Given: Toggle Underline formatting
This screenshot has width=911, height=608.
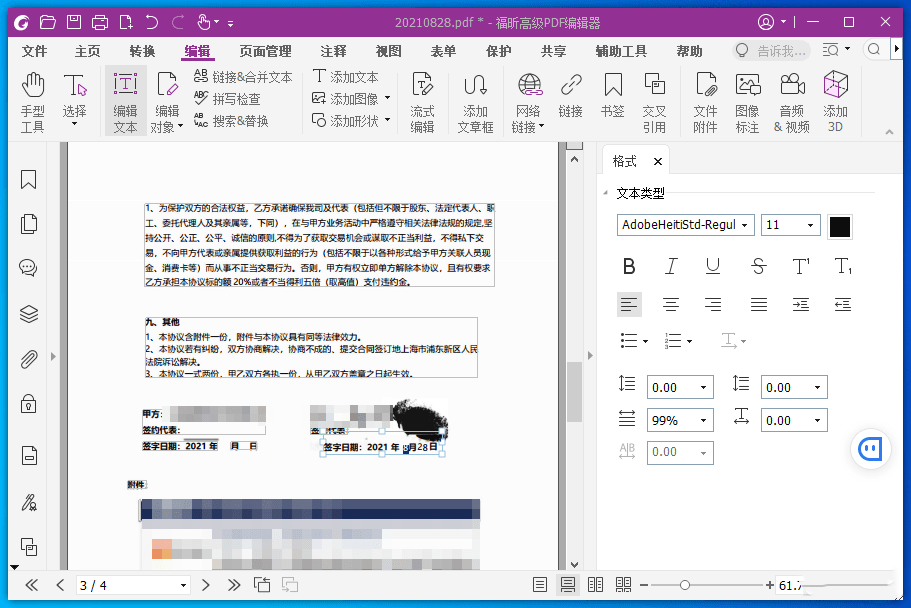Looking at the screenshot, I should 713,266.
